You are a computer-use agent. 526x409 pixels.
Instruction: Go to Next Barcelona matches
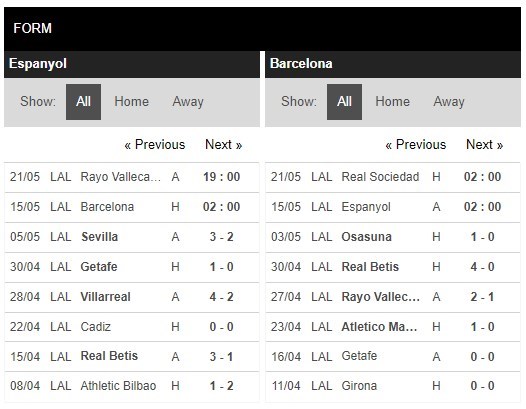click(x=484, y=145)
